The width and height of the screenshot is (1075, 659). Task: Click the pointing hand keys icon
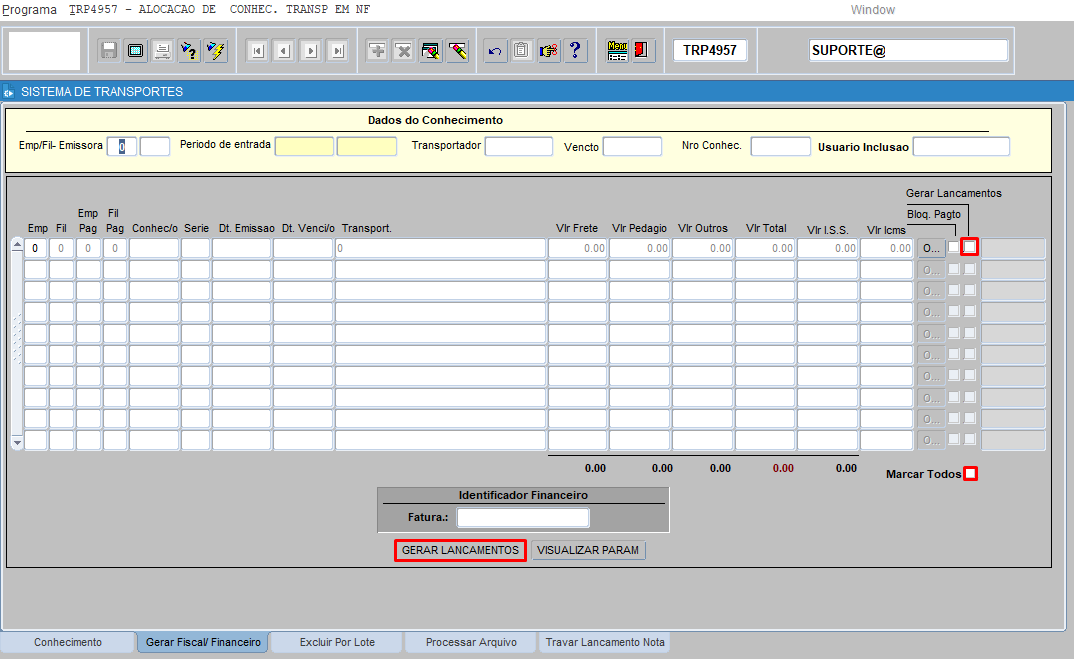point(548,51)
